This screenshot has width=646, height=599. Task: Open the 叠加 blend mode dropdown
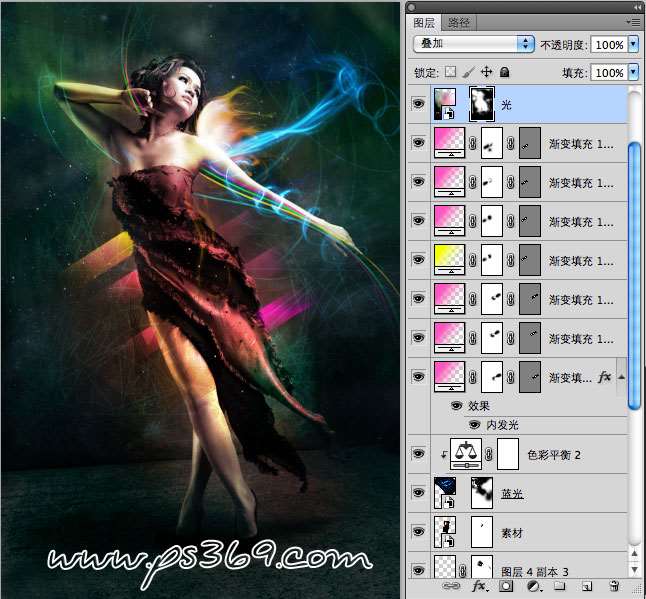pyautogui.click(x=474, y=43)
